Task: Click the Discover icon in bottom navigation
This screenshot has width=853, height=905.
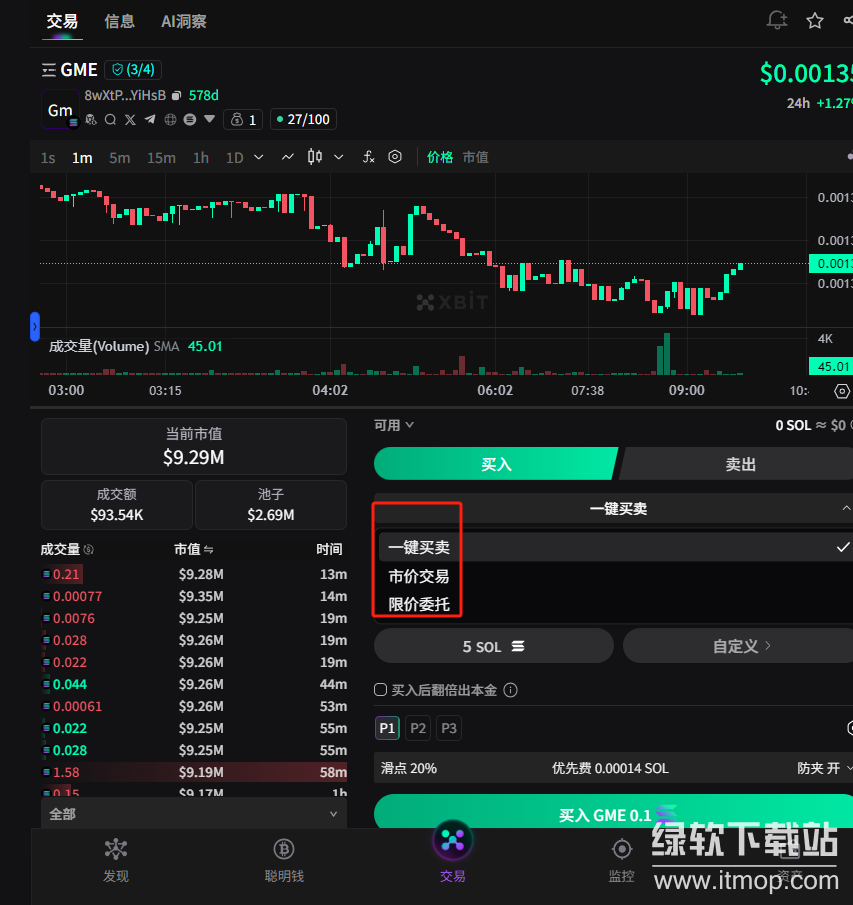Action: (x=116, y=859)
